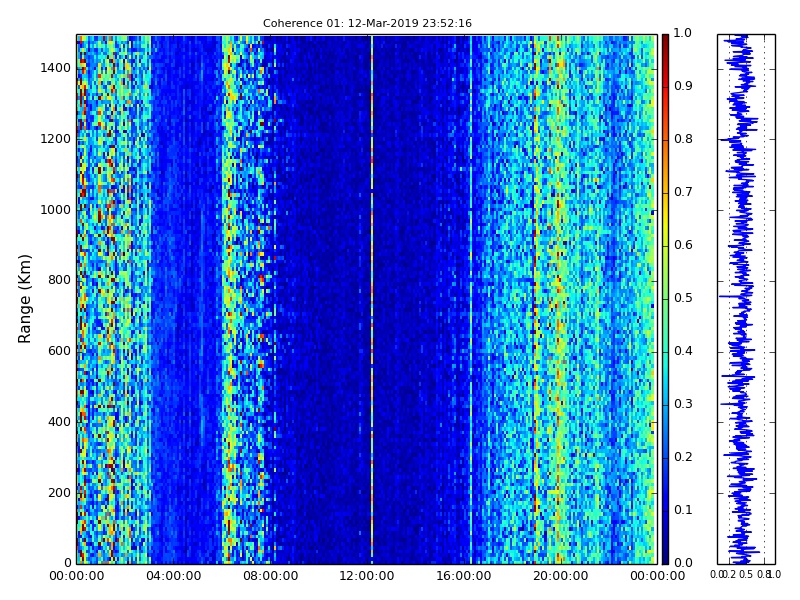Click the 1400 tick label on the range axis
This screenshot has height=600, width=800.
(x=56, y=68)
